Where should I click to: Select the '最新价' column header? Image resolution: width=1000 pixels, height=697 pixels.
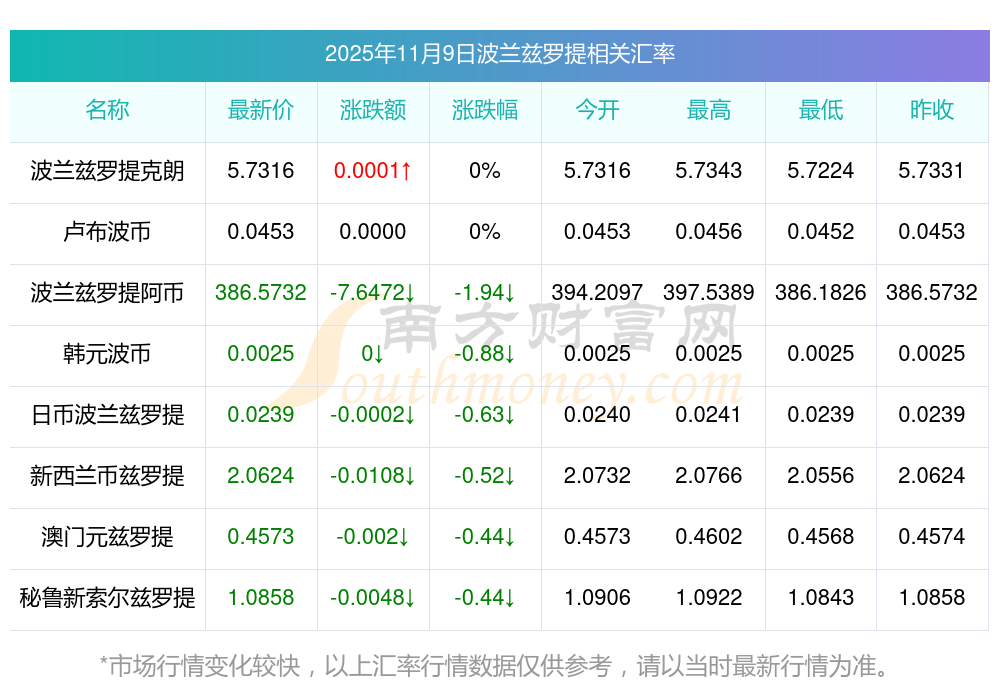pos(261,110)
